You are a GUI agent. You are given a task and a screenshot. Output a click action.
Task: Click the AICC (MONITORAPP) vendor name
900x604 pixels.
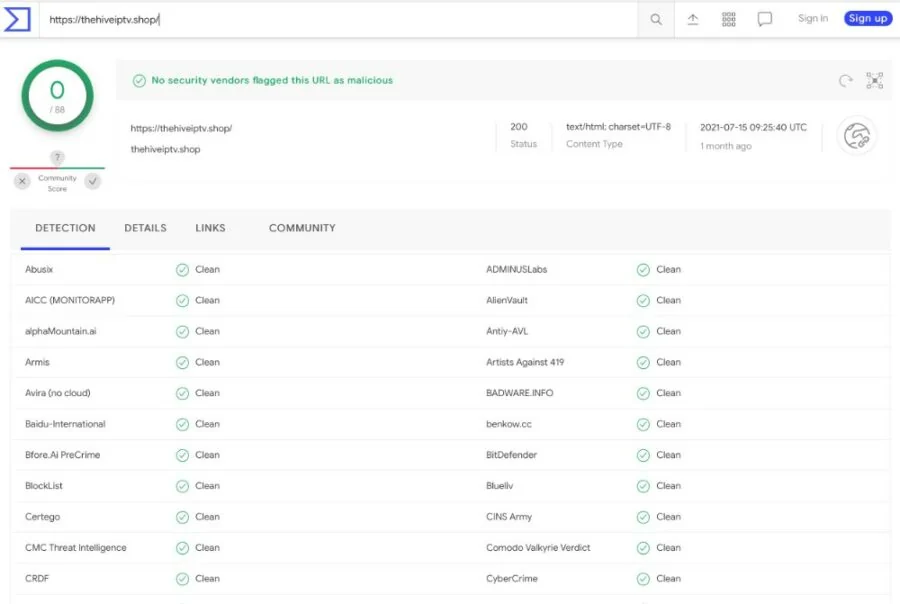(x=70, y=300)
